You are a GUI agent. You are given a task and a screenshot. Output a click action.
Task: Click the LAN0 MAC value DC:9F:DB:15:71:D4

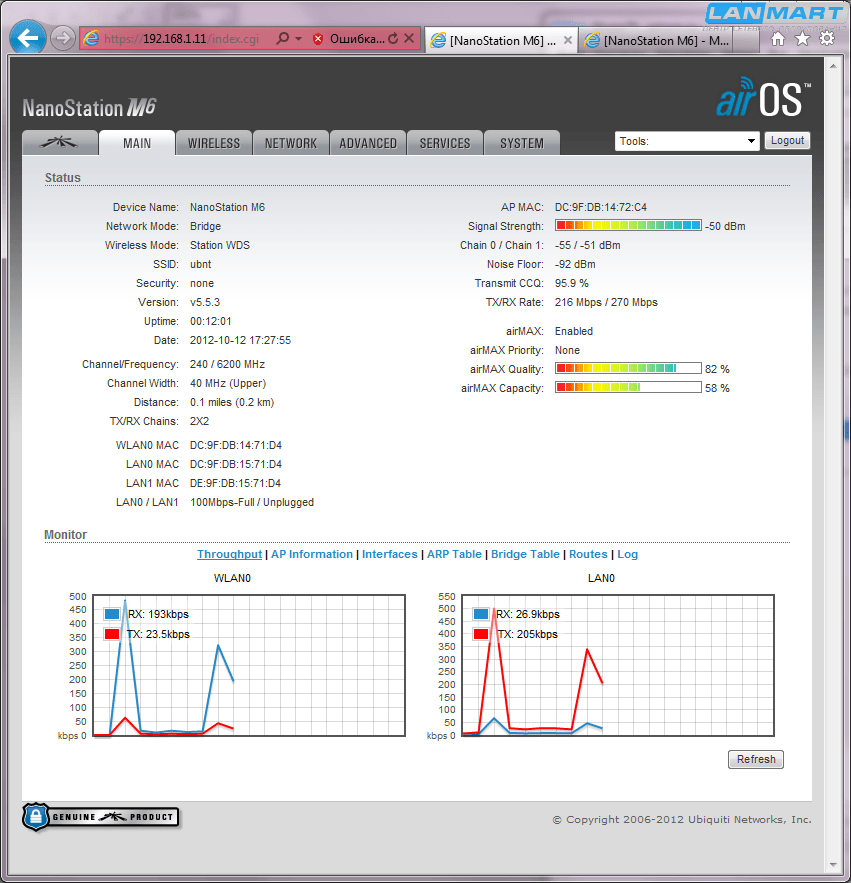[x=235, y=465]
